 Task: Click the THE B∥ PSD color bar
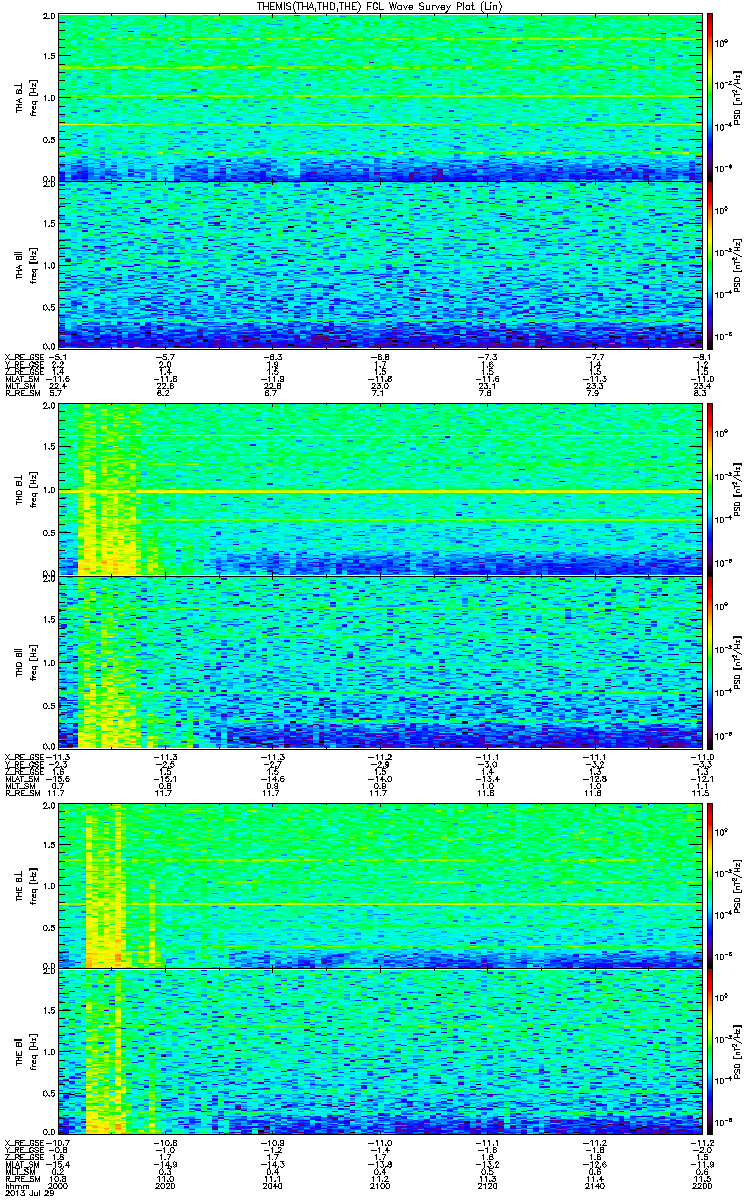(x=709, y=1054)
